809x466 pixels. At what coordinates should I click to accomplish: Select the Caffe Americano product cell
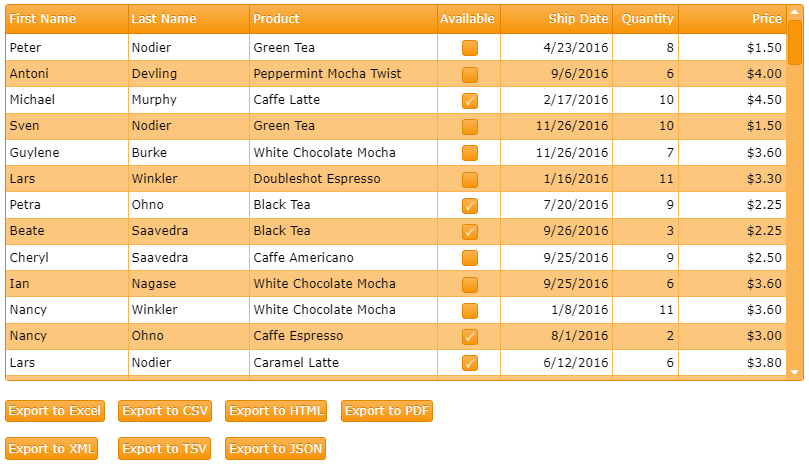point(344,258)
